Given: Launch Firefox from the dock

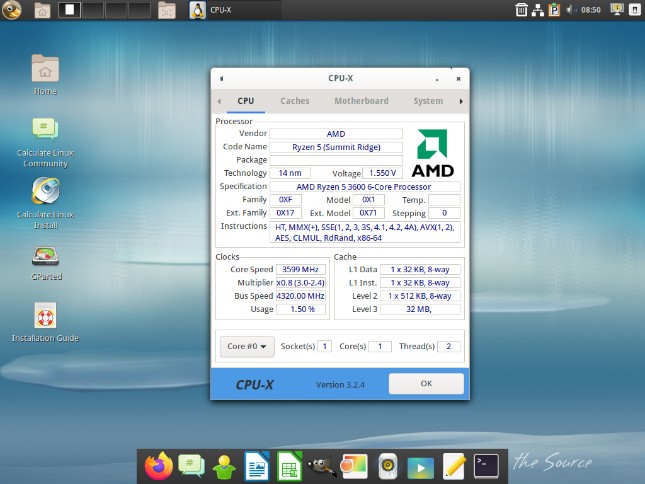Looking at the screenshot, I should click(158, 465).
